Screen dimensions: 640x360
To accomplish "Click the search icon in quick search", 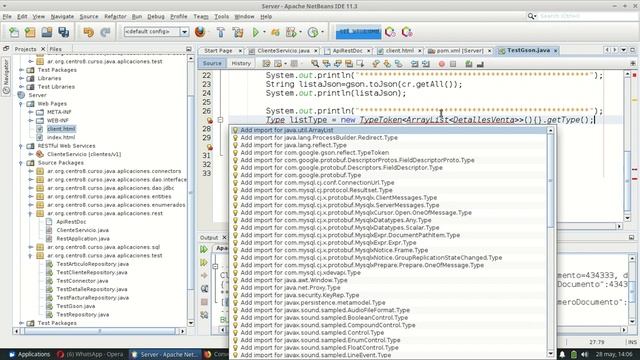I will pyautogui.click(x=531, y=16).
